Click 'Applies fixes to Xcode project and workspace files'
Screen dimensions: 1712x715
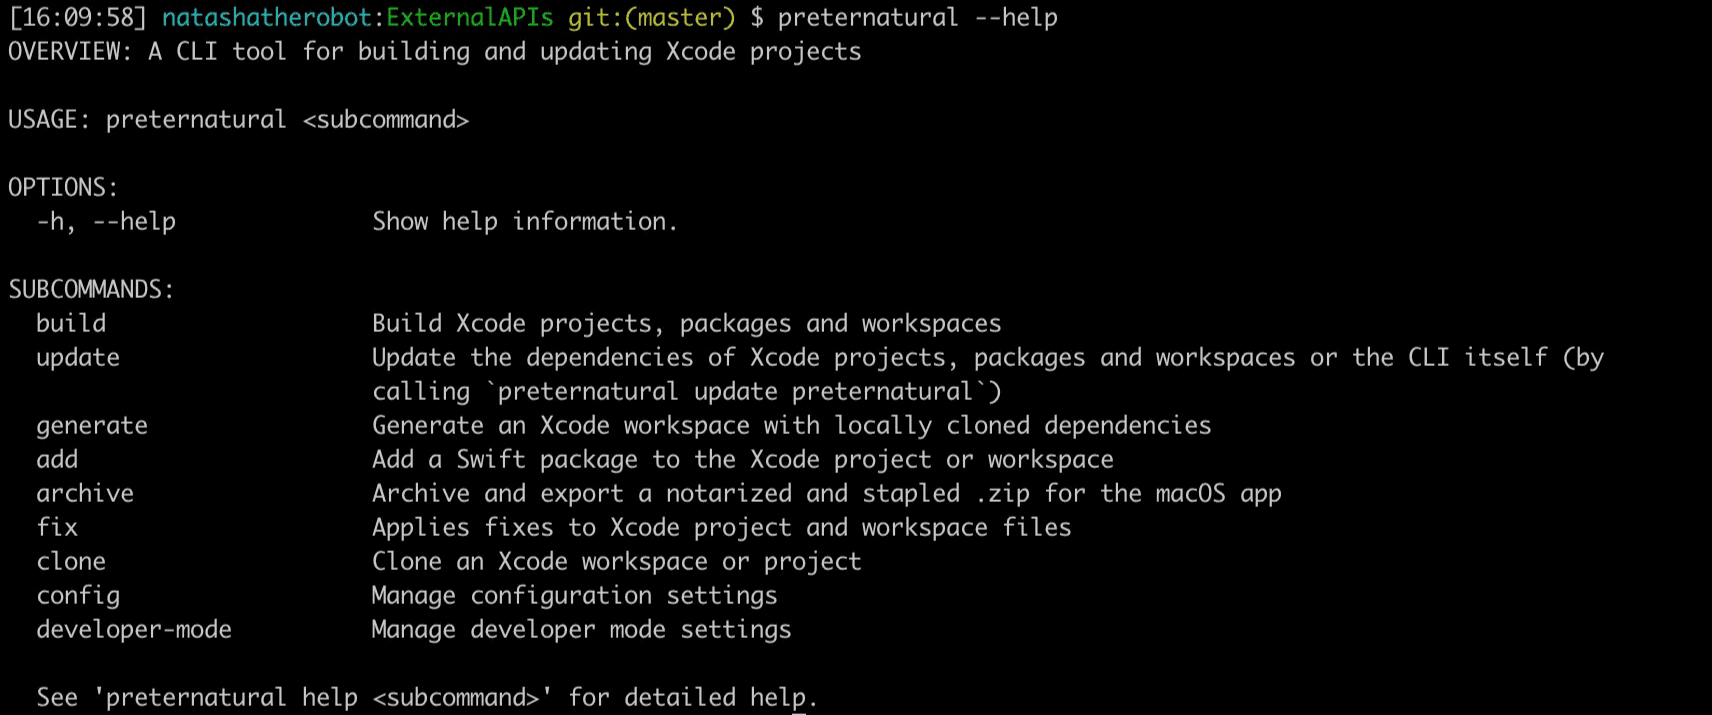tap(722, 528)
